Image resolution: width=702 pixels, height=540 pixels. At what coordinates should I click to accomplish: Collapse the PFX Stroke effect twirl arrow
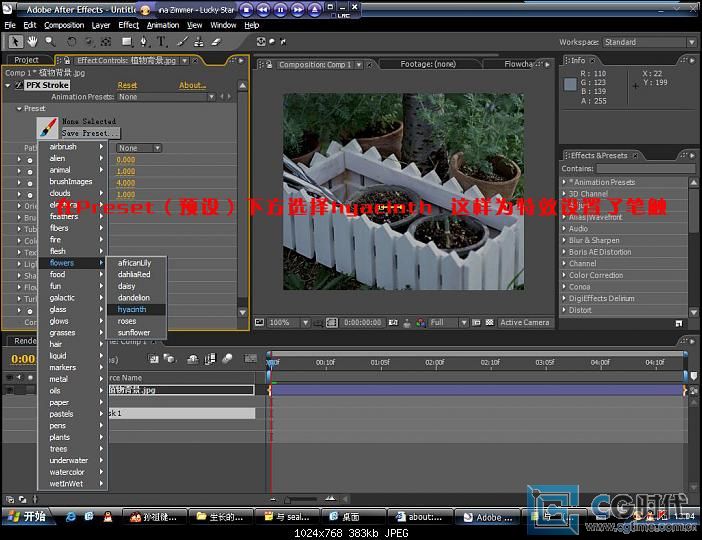tap(8, 85)
